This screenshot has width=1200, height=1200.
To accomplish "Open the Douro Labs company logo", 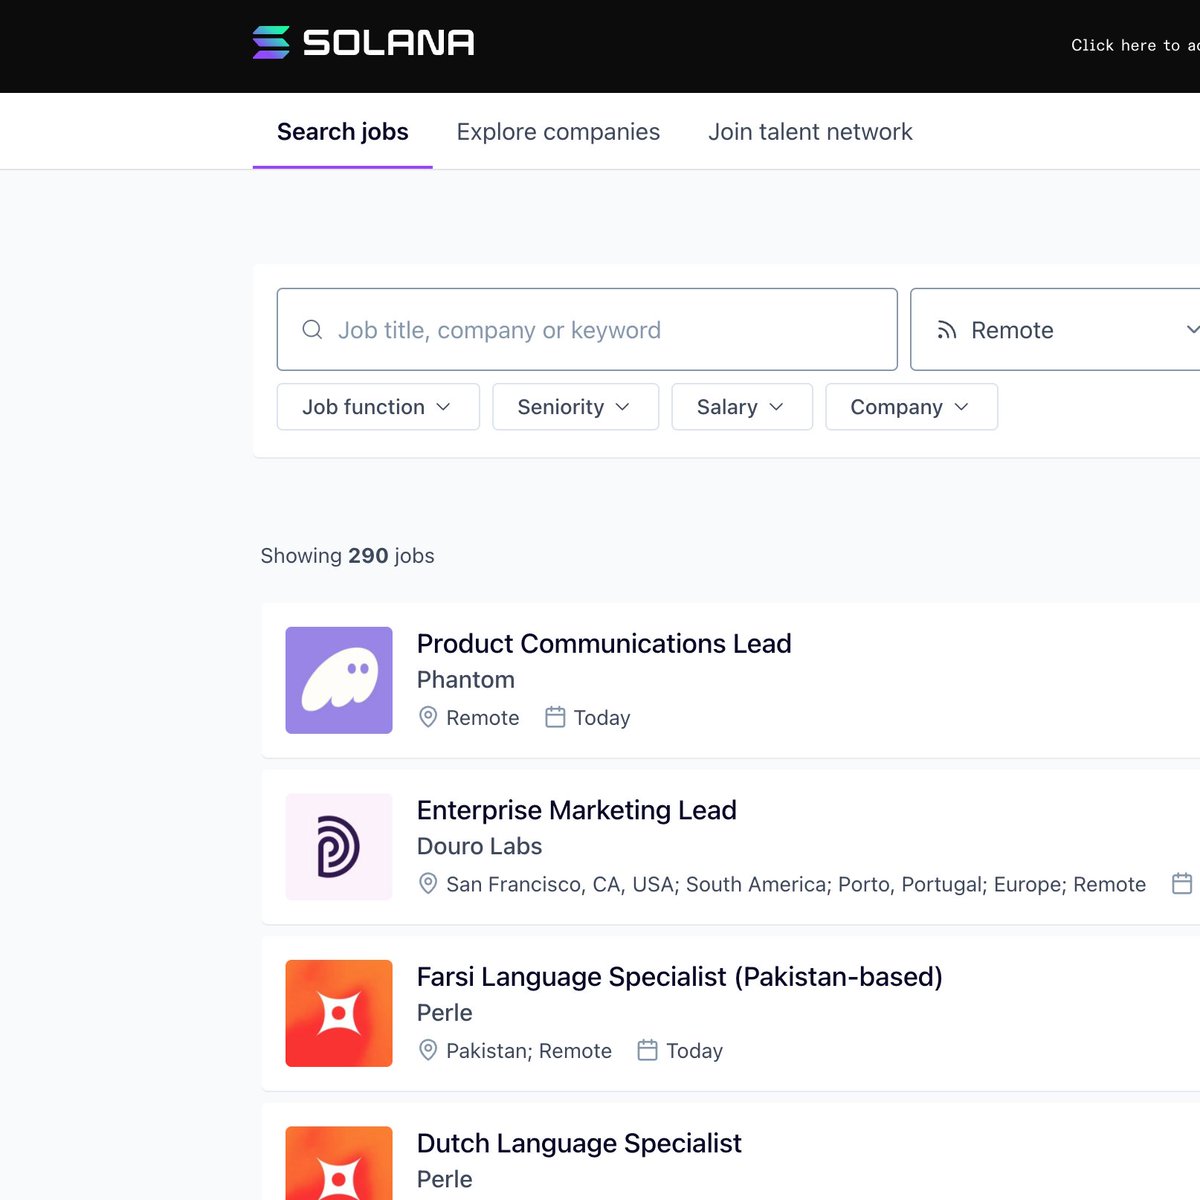I will point(339,847).
